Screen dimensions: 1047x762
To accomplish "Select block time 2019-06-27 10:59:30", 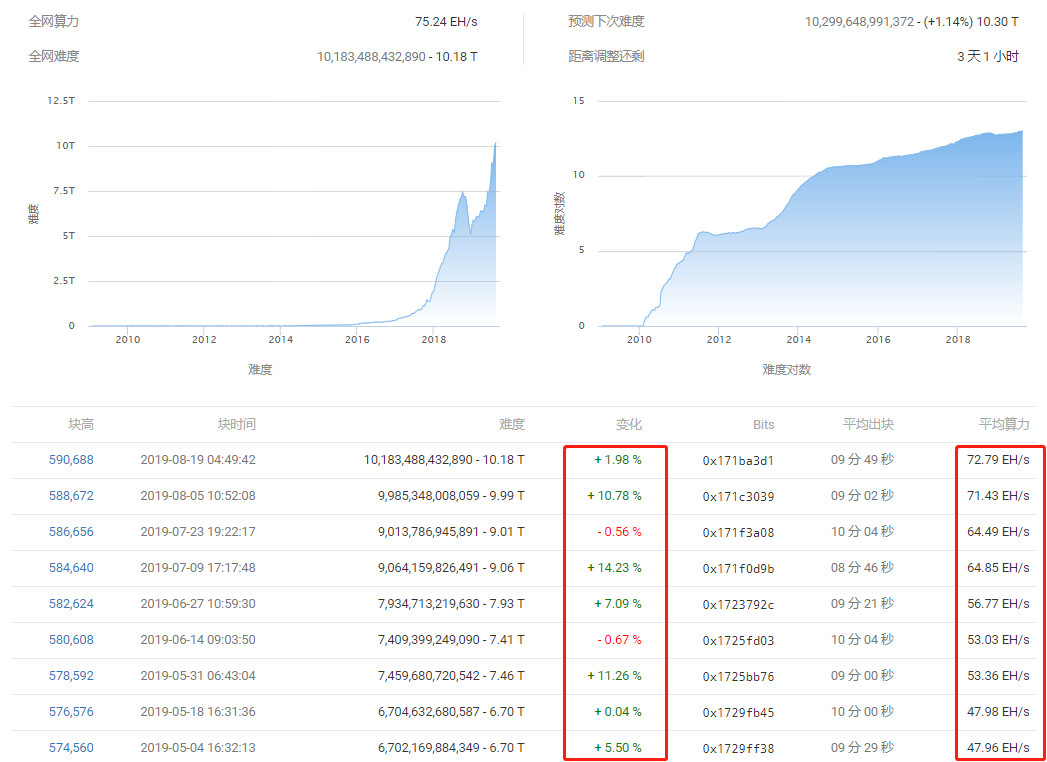I will pyautogui.click(x=198, y=604).
